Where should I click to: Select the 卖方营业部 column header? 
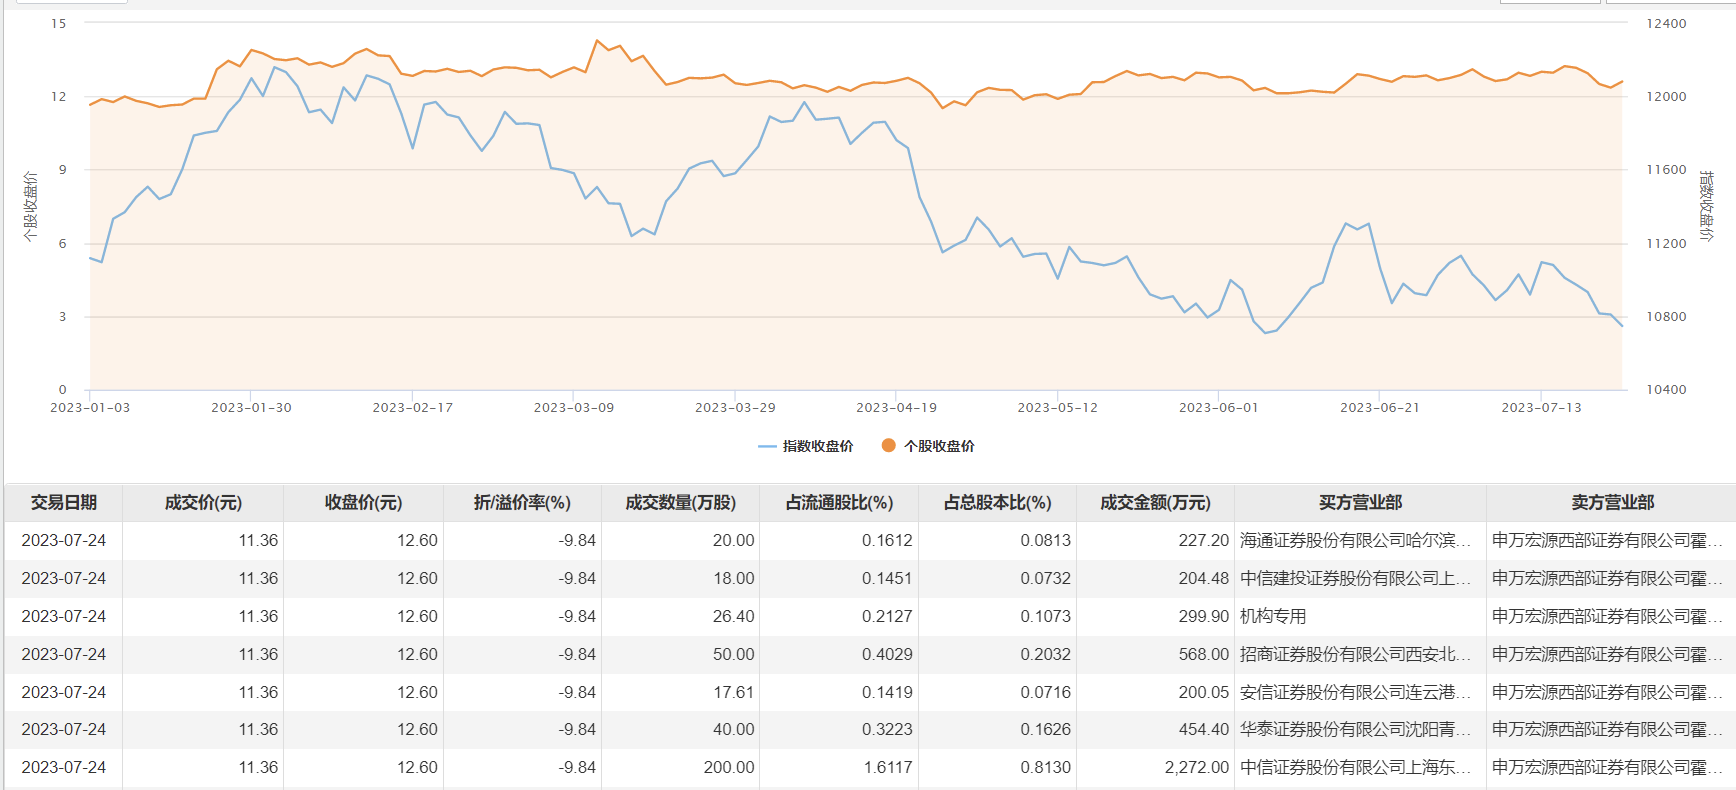1612,503
